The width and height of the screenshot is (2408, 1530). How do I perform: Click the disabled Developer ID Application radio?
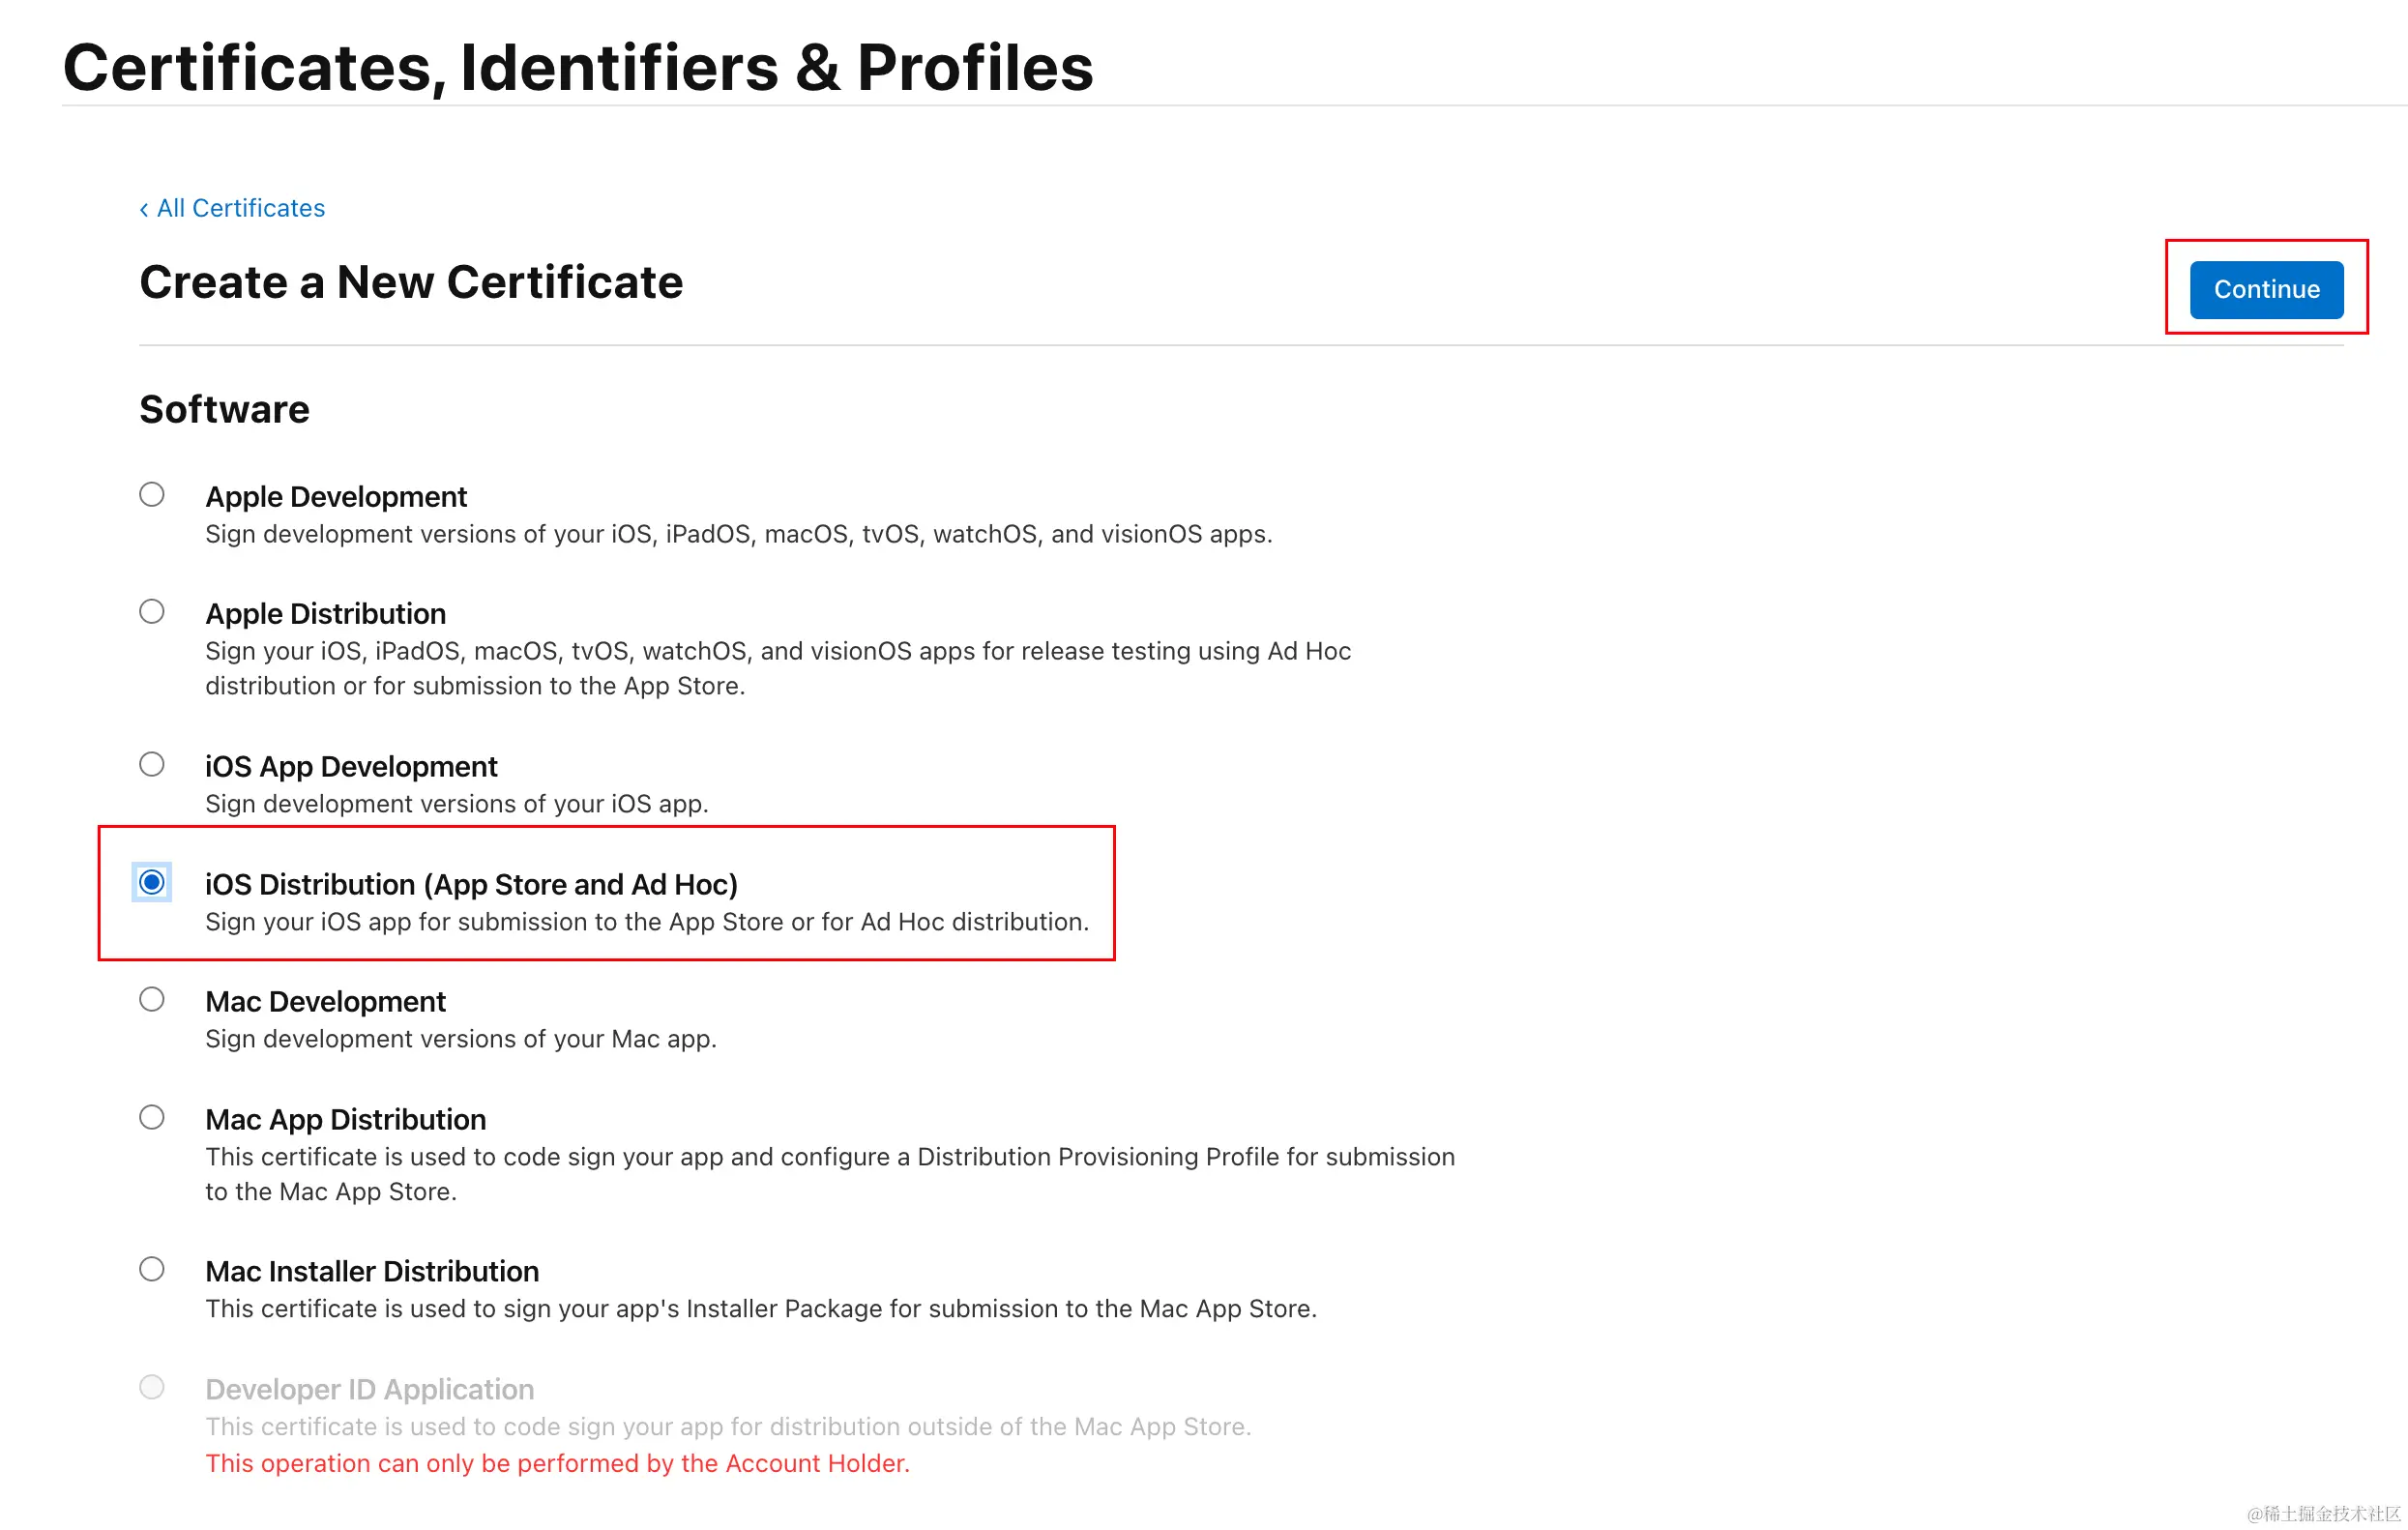tap(152, 1387)
